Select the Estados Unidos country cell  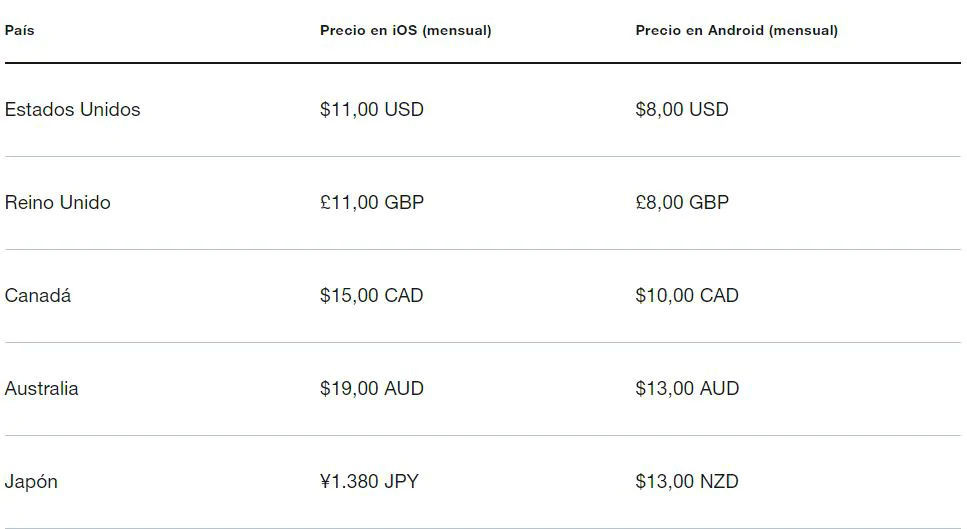72,109
